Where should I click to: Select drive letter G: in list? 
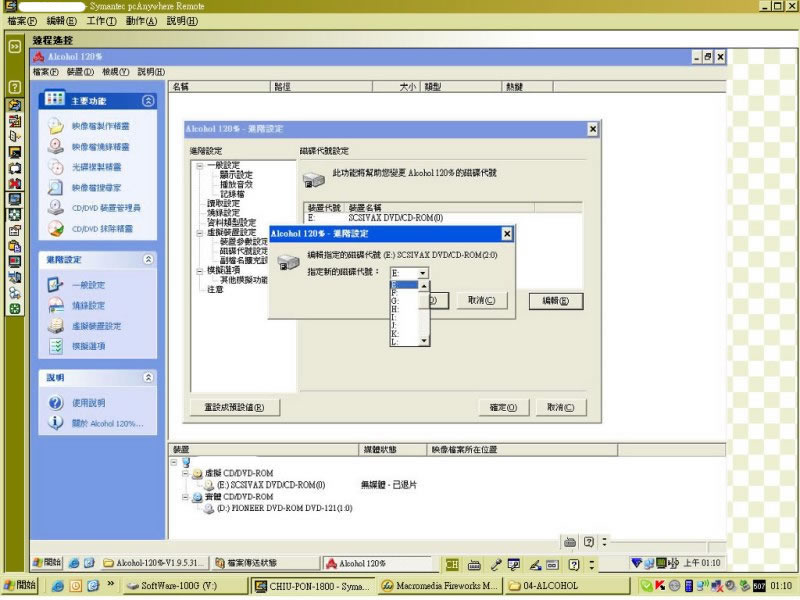[x=404, y=301]
